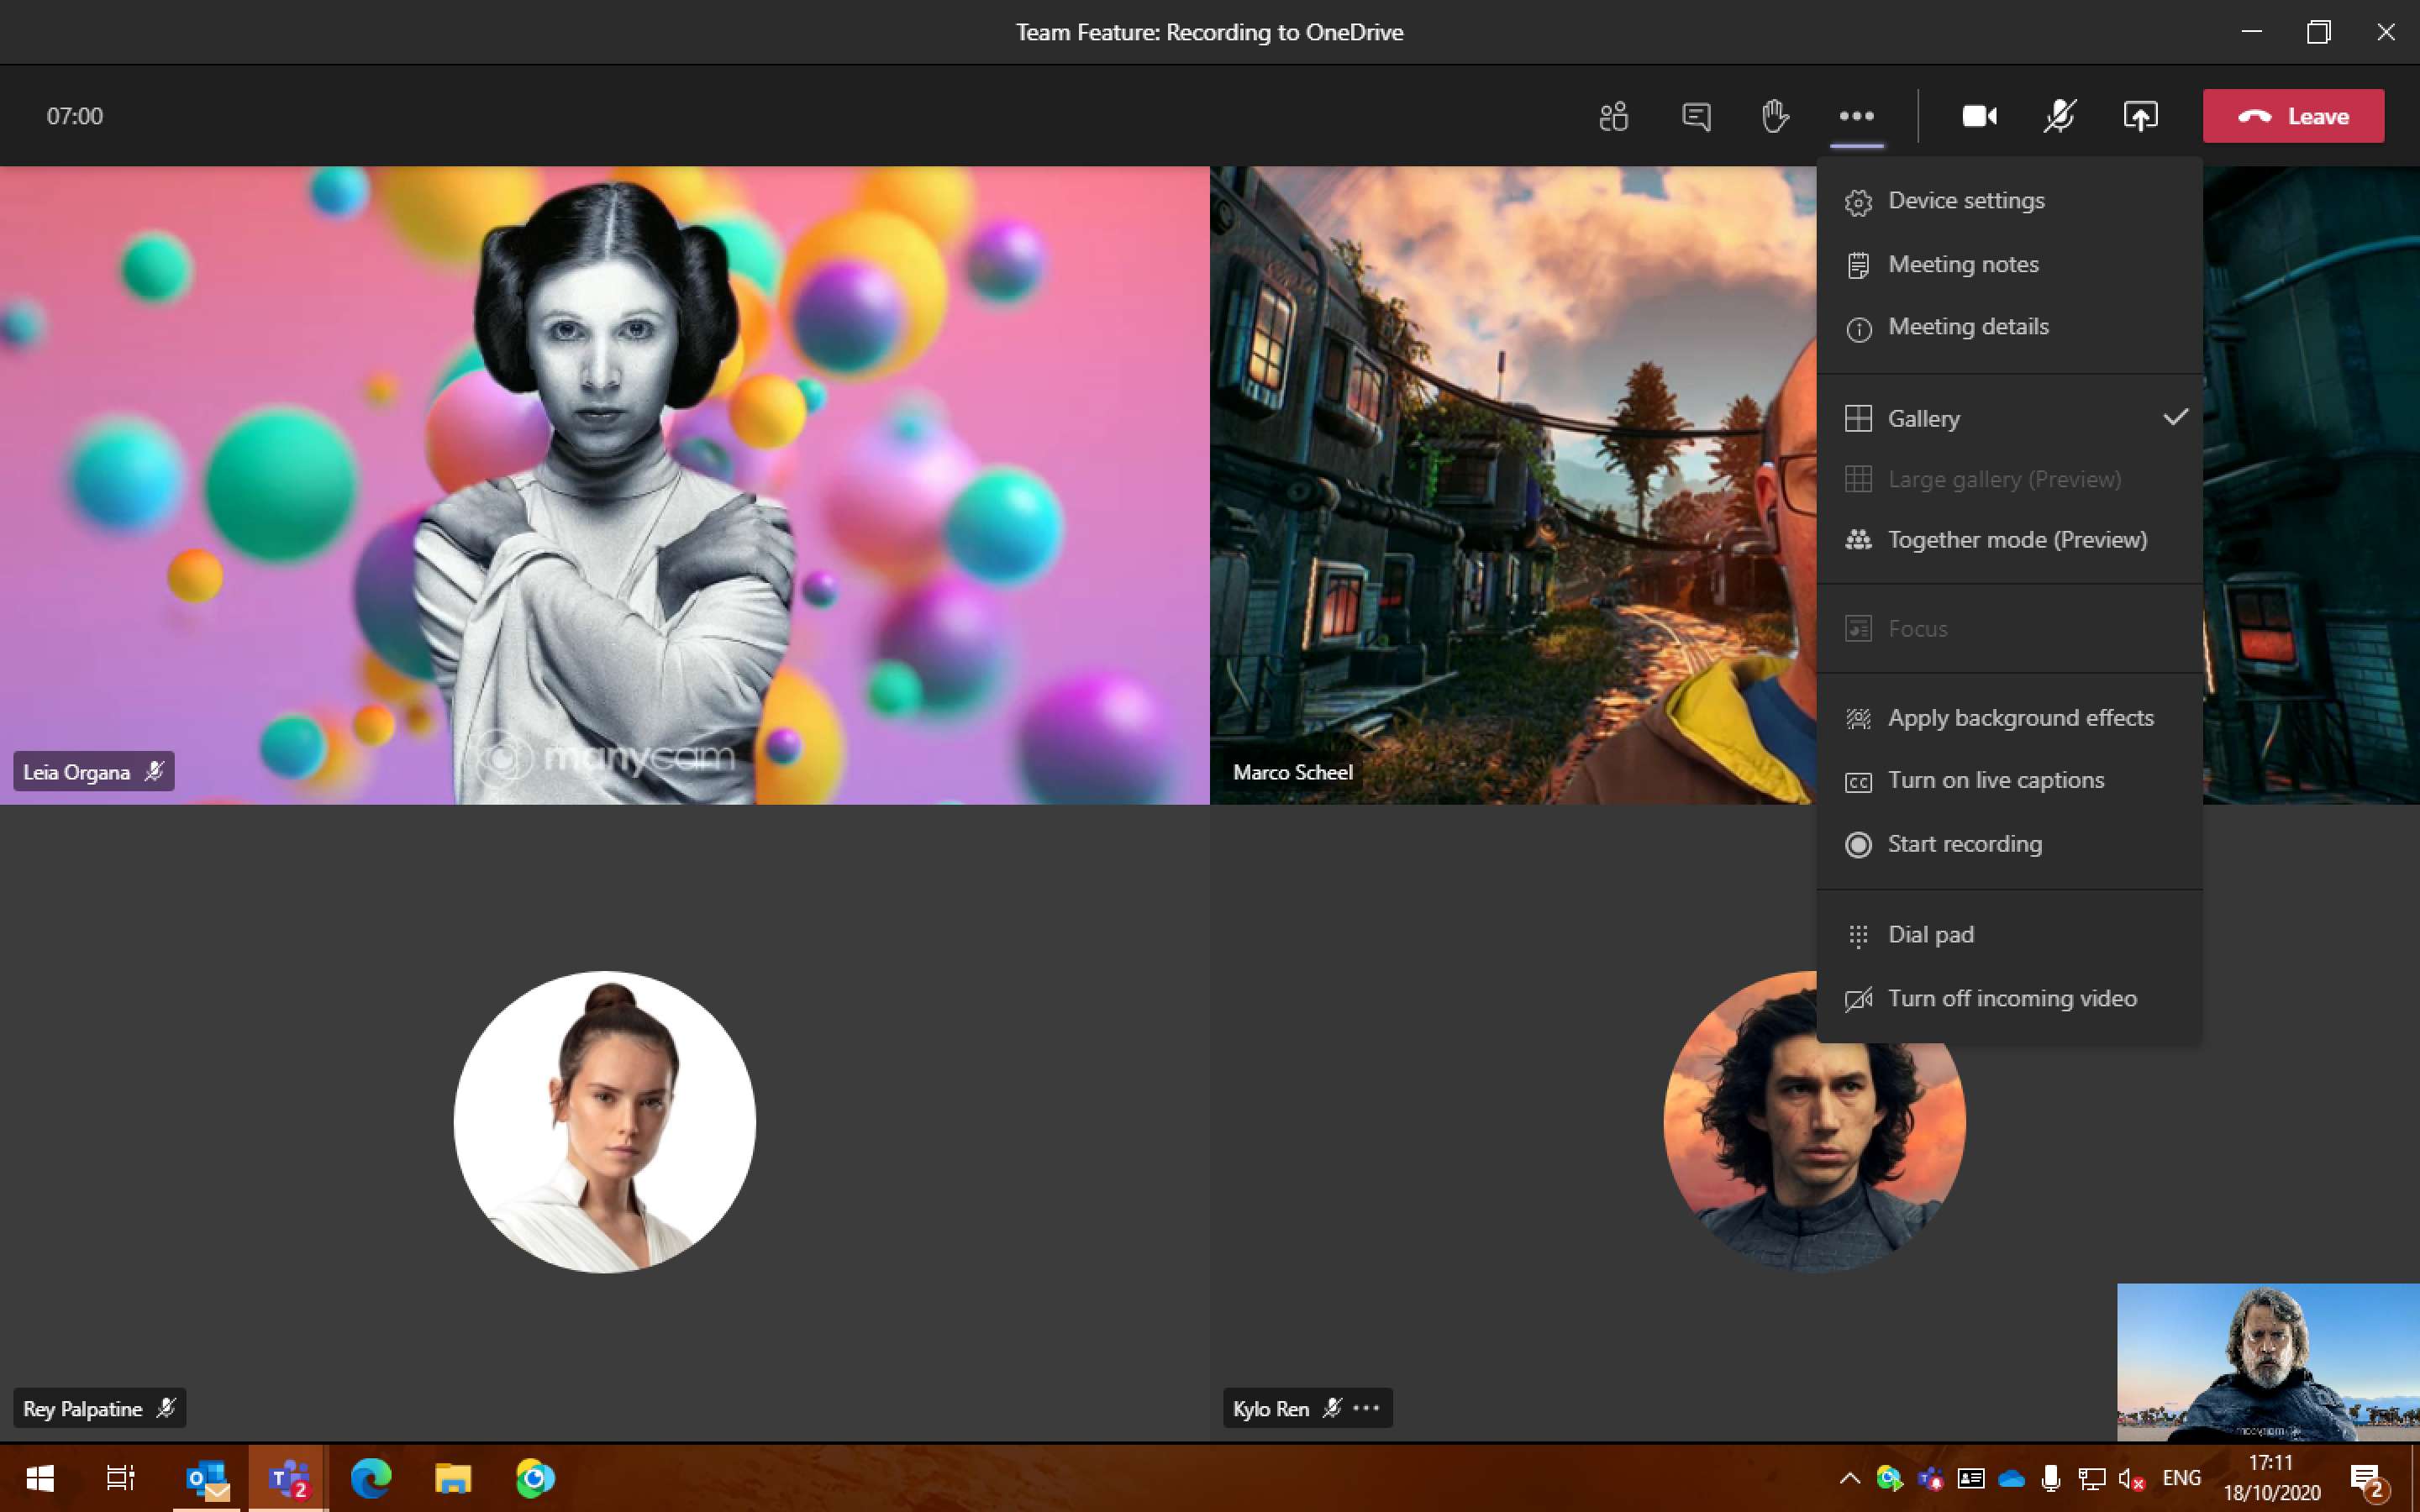Open the Dial pad
Viewport: 2420px width, 1512px height.
point(2009,935)
